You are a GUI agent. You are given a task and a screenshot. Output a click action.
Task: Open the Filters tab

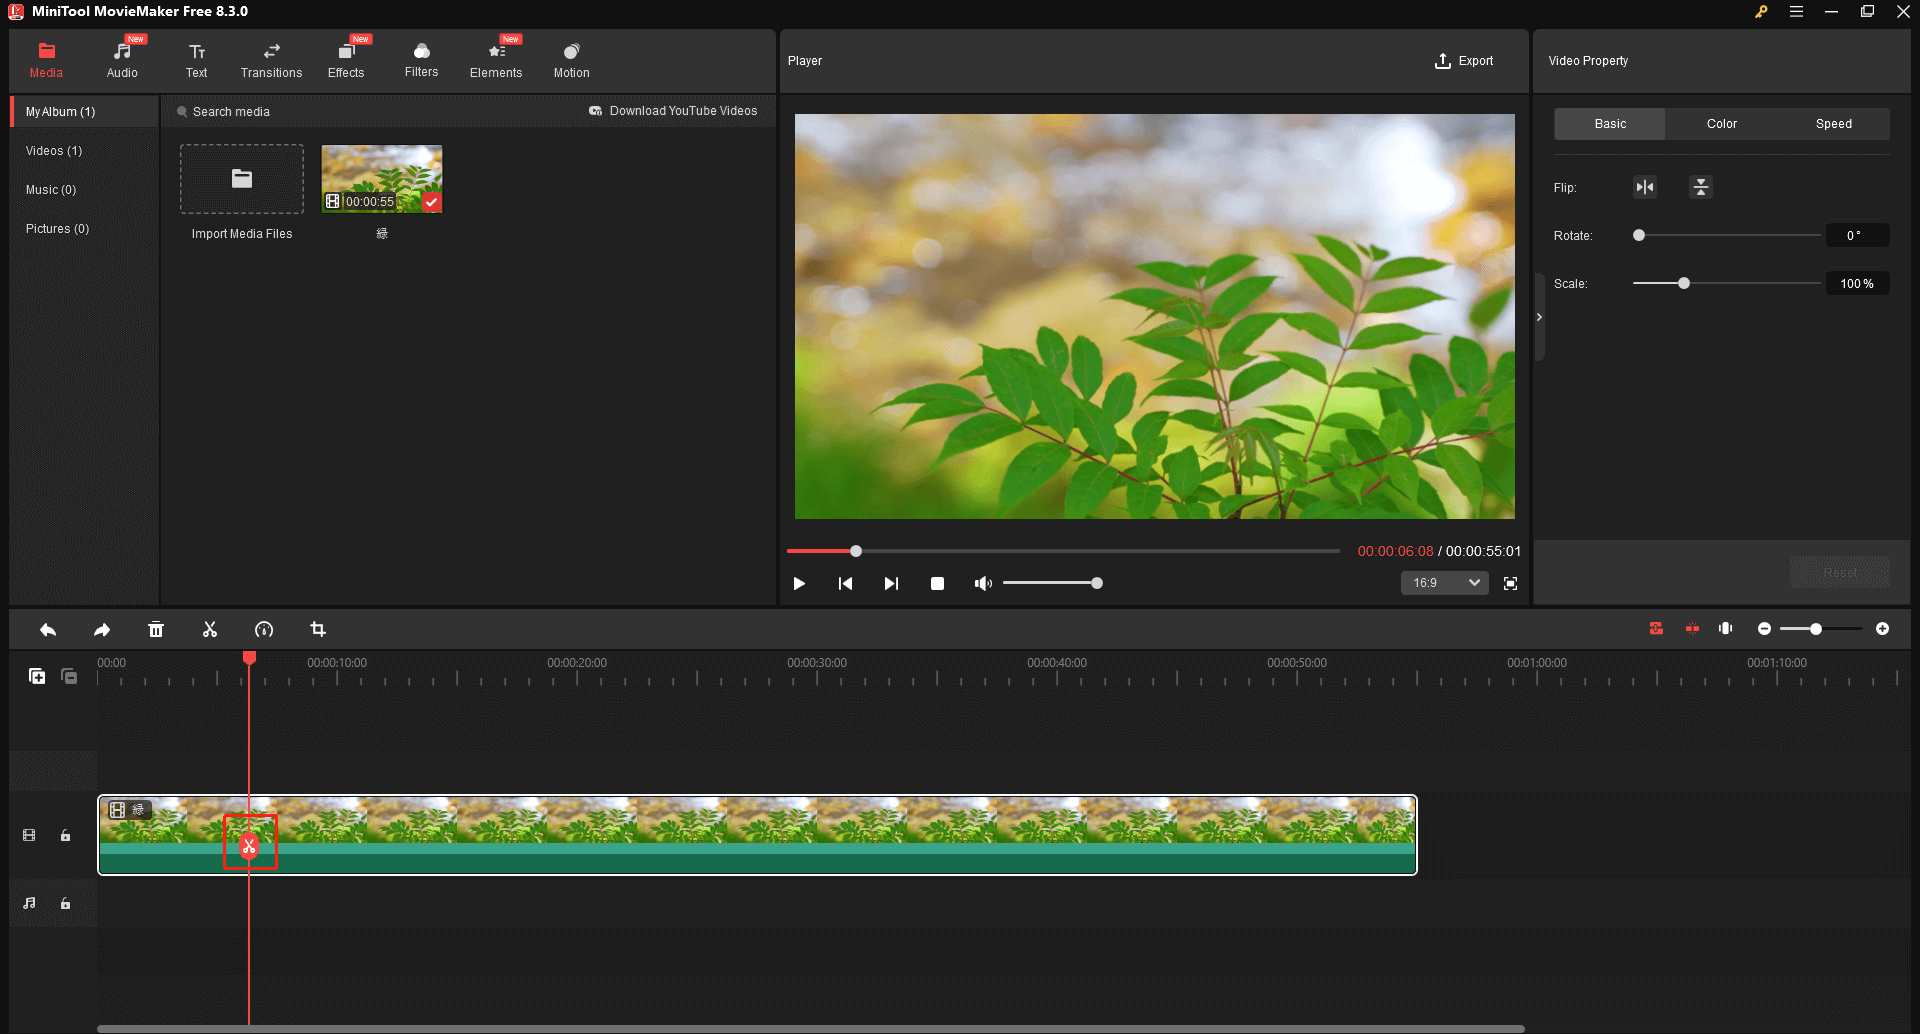click(421, 60)
